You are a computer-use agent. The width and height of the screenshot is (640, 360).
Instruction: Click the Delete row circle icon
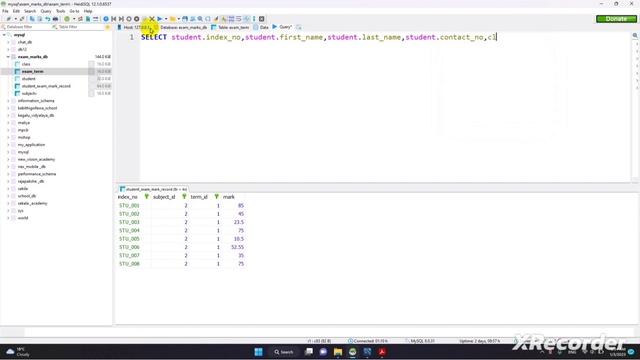pyautogui.click(x=137, y=19)
